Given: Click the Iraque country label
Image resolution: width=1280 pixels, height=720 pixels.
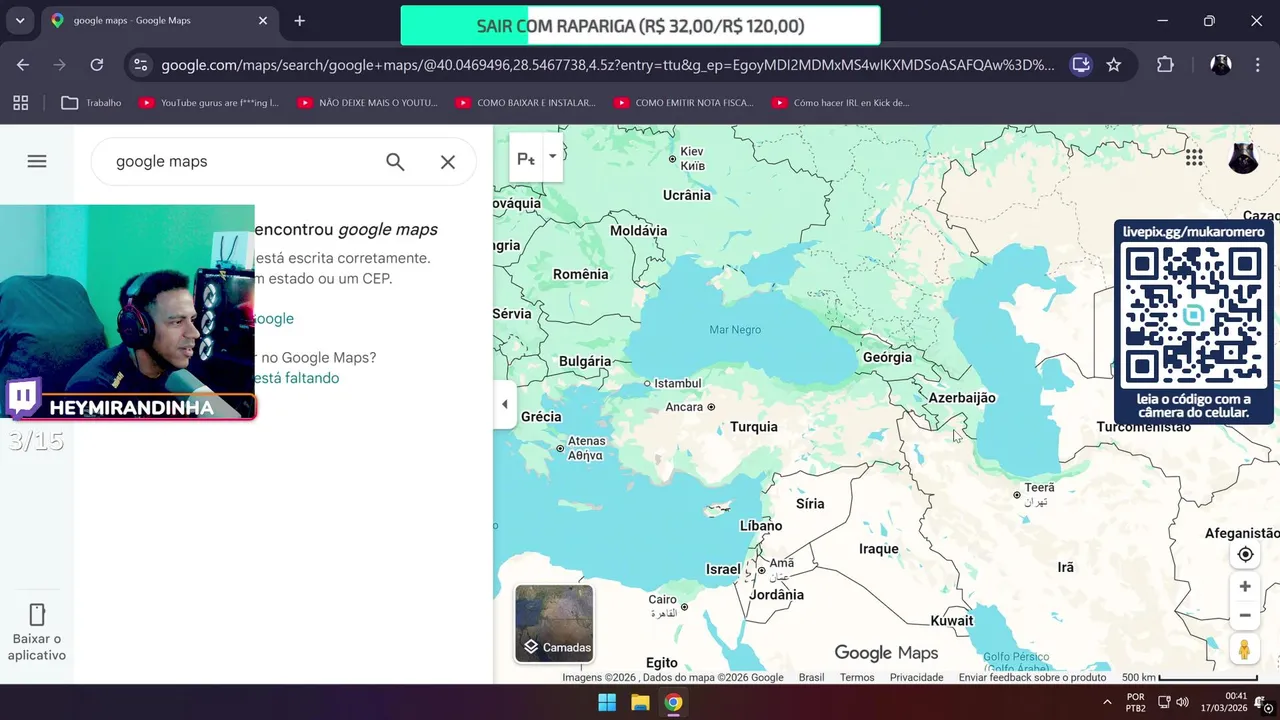Looking at the screenshot, I should pyautogui.click(x=879, y=549).
